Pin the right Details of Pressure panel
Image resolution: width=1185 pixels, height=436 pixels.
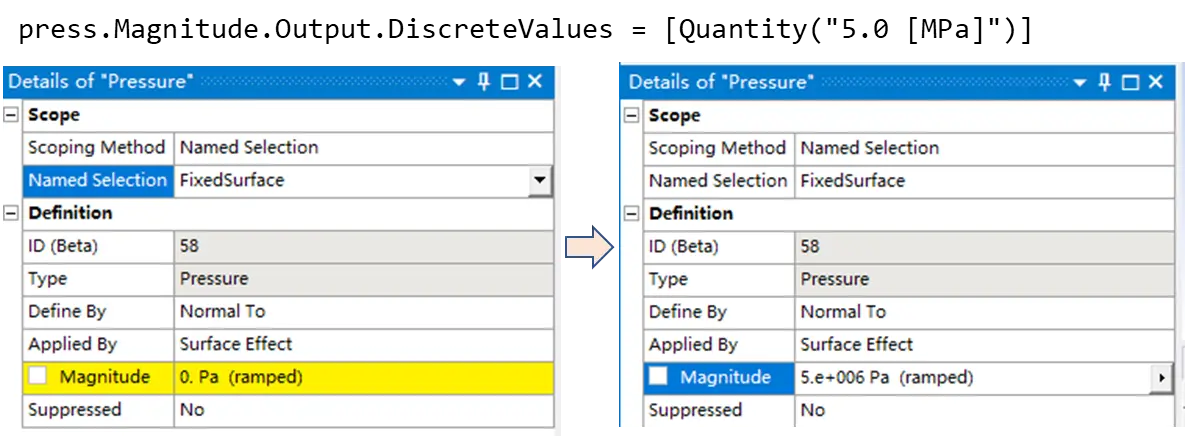pos(1105,82)
